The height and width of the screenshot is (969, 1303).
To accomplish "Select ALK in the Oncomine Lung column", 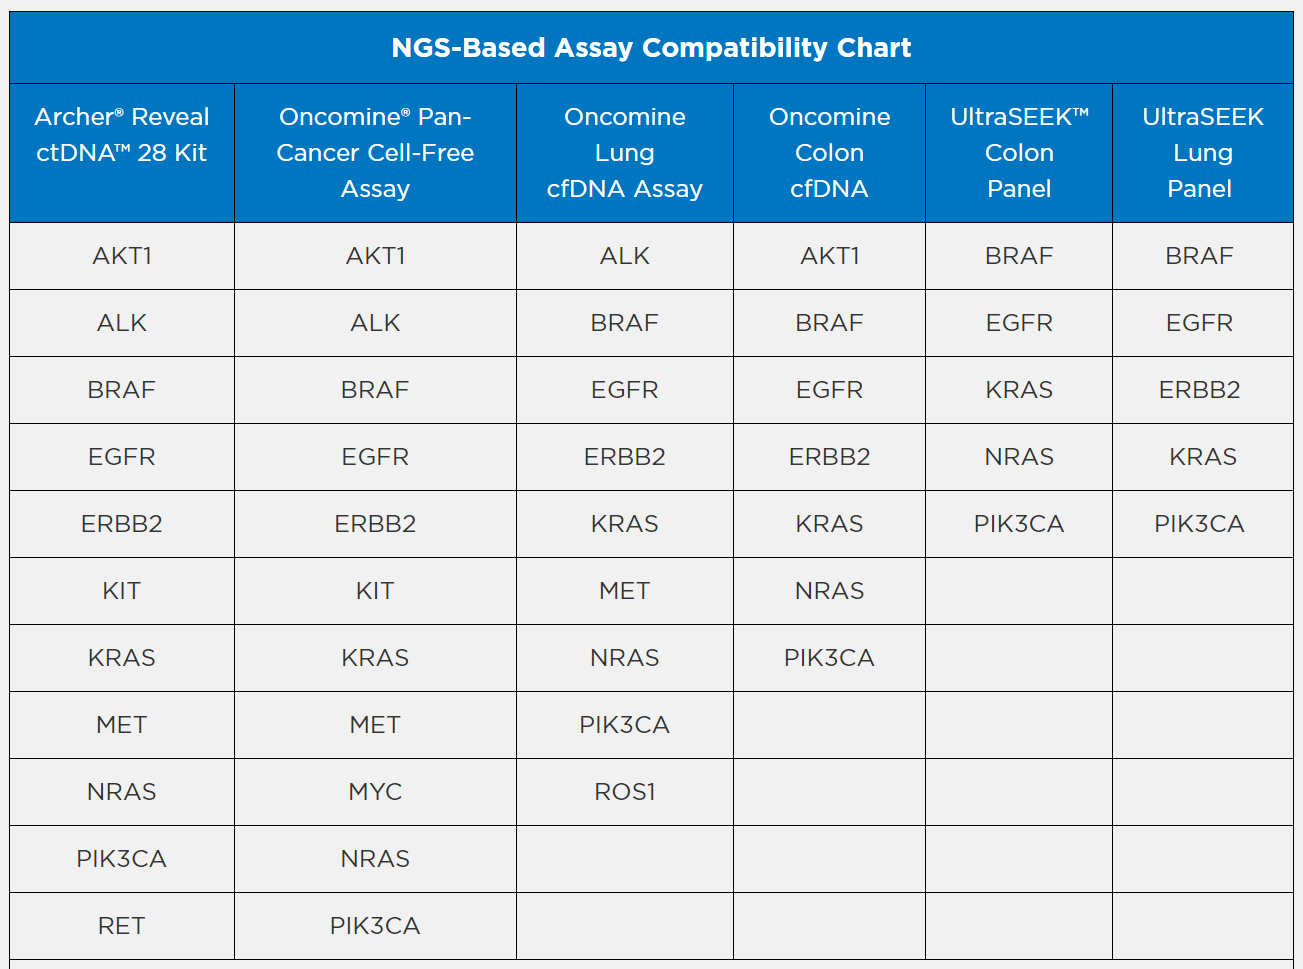I will point(625,256).
